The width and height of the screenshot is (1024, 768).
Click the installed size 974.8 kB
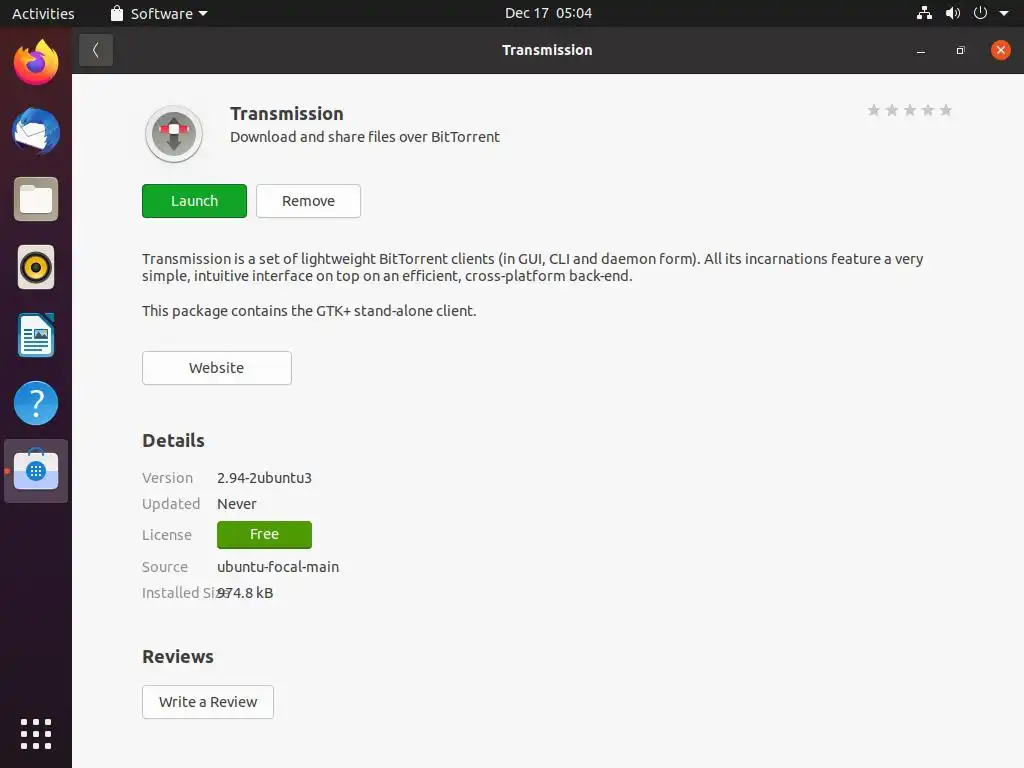click(246, 593)
